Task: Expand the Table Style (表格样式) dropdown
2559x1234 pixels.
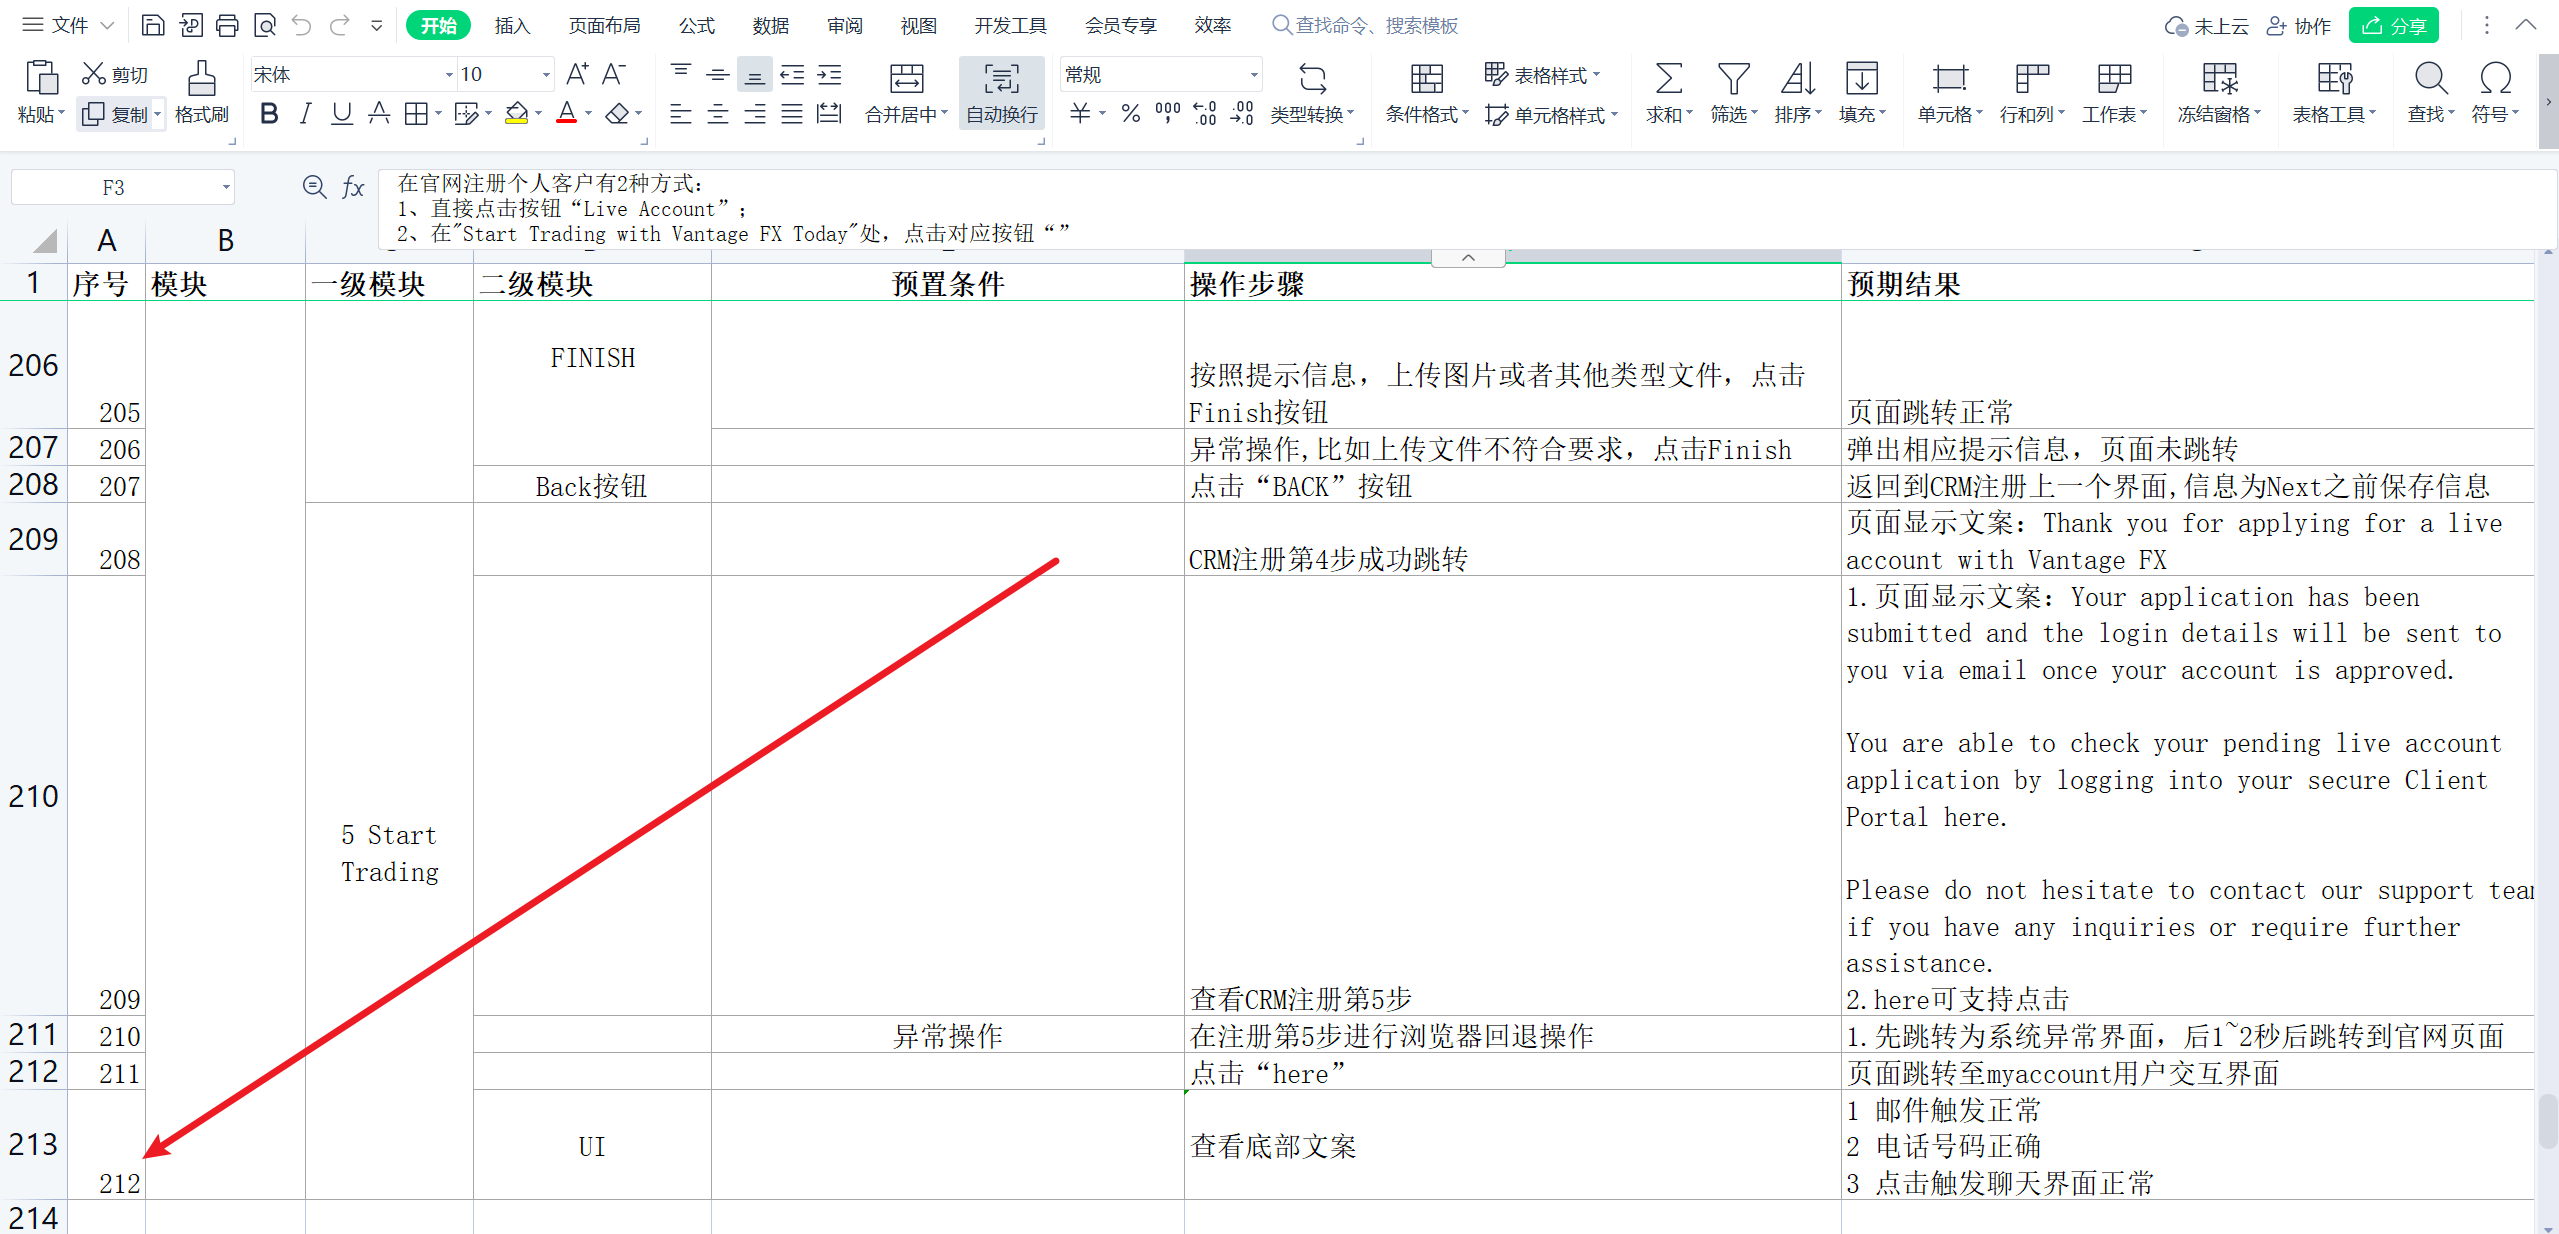Action: coord(1597,75)
